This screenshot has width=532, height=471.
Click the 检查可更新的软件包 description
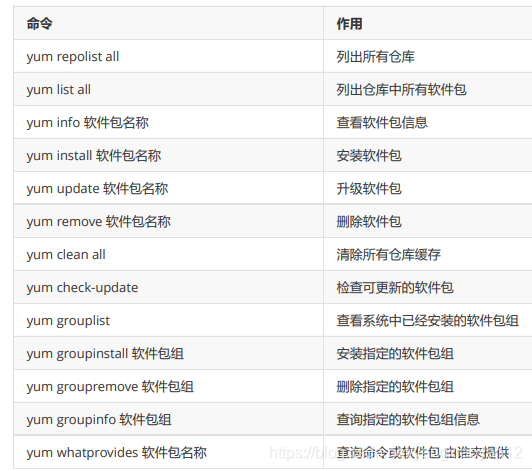(428, 287)
